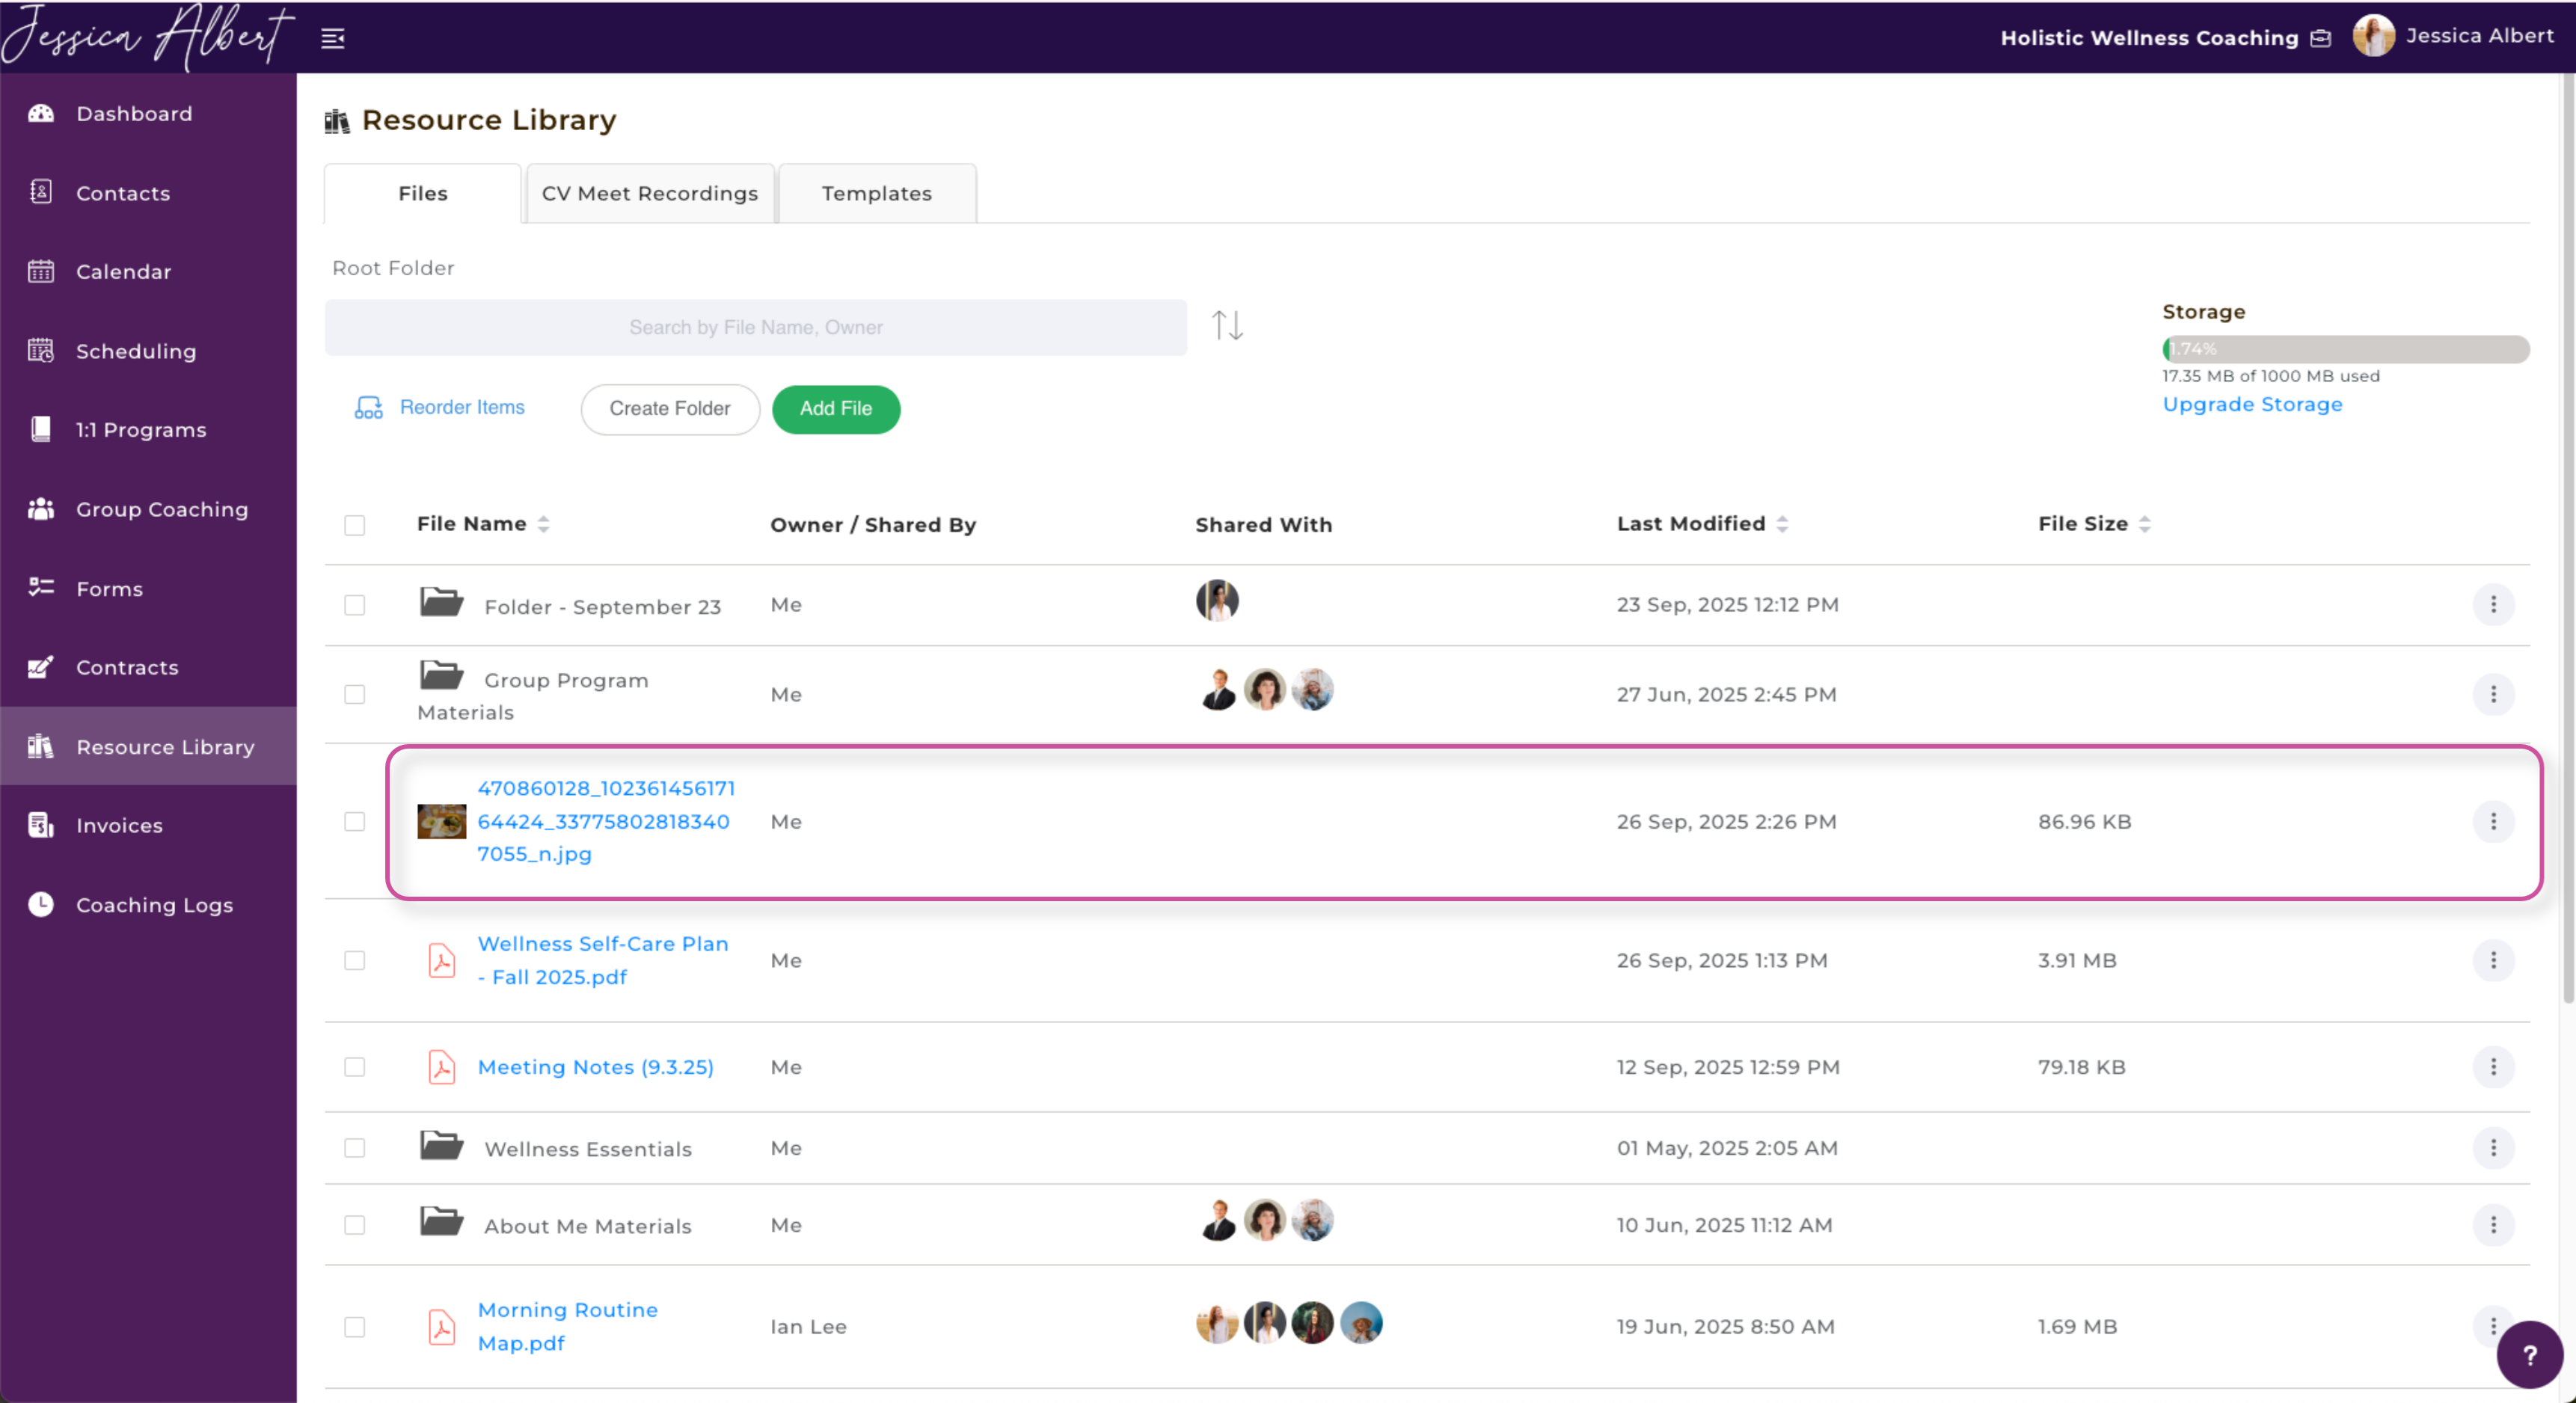Sort by the File Name column arrows

click(x=543, y=524)
